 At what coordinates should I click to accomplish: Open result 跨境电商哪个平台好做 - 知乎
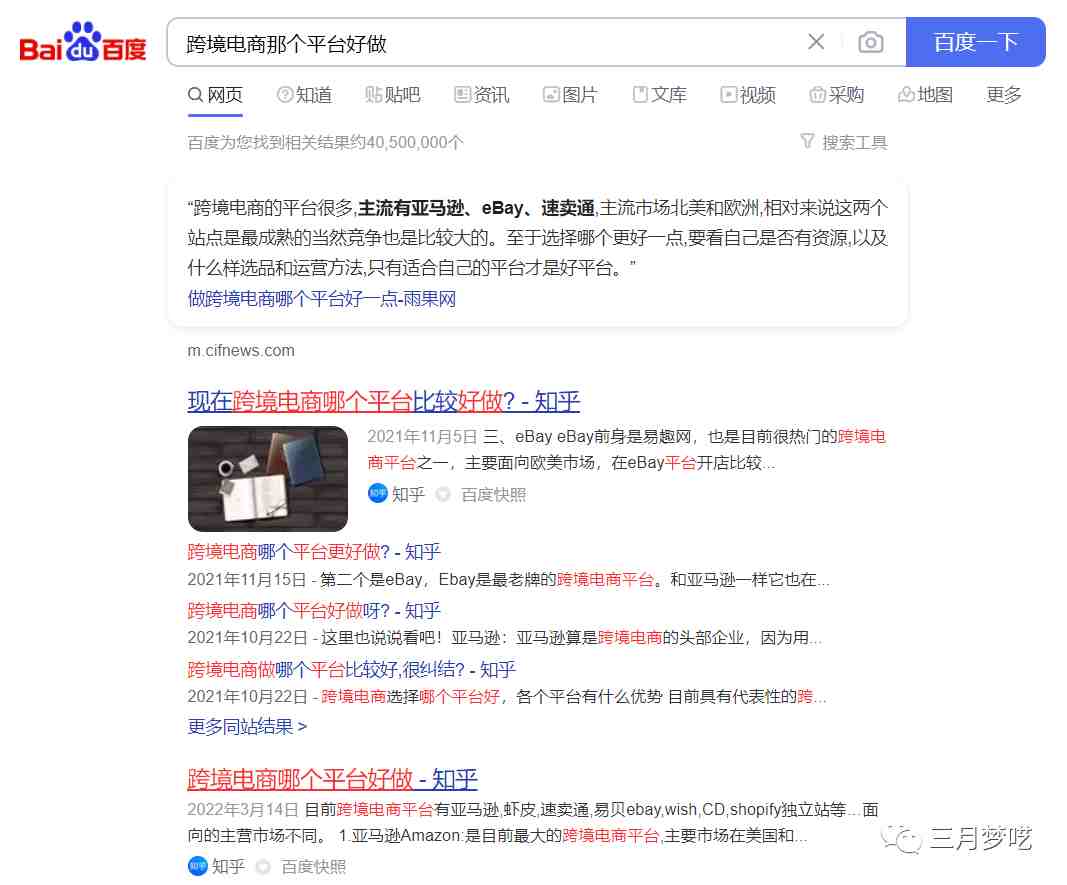(x=332, y=779)
